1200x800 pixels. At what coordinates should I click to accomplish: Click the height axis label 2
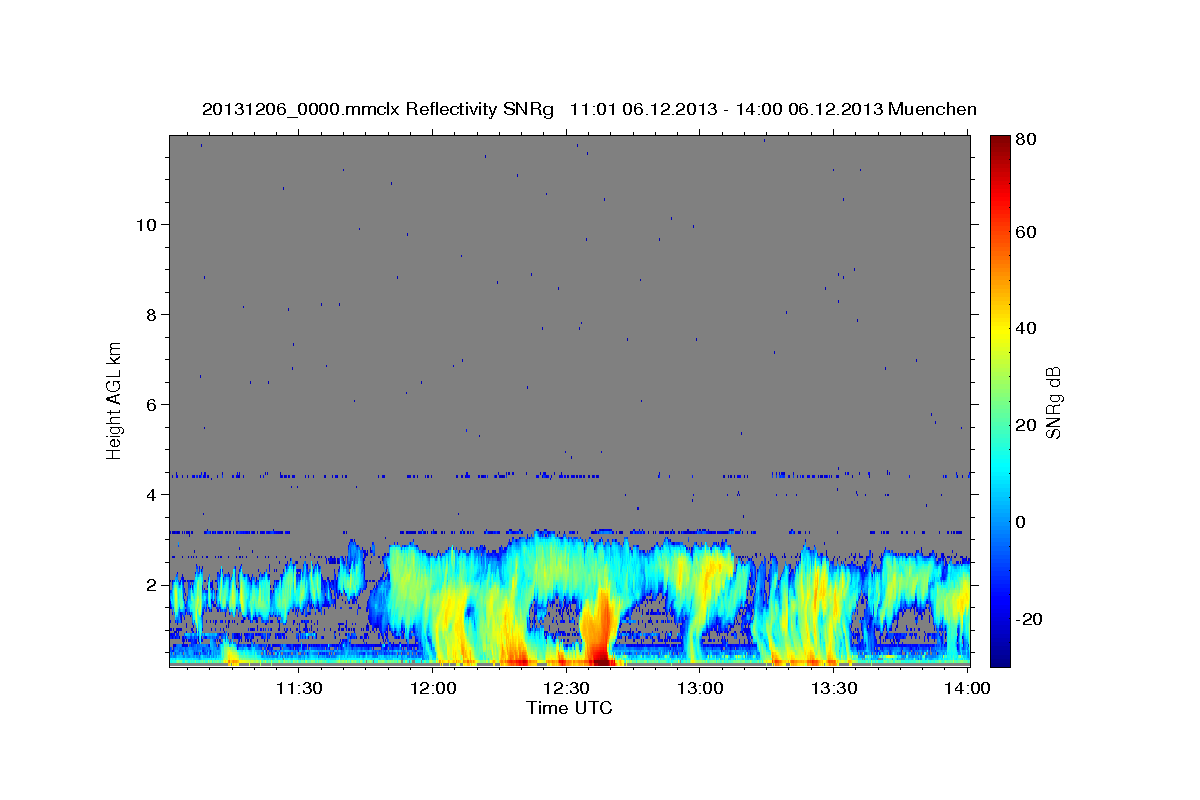click(x=151, y=584)
